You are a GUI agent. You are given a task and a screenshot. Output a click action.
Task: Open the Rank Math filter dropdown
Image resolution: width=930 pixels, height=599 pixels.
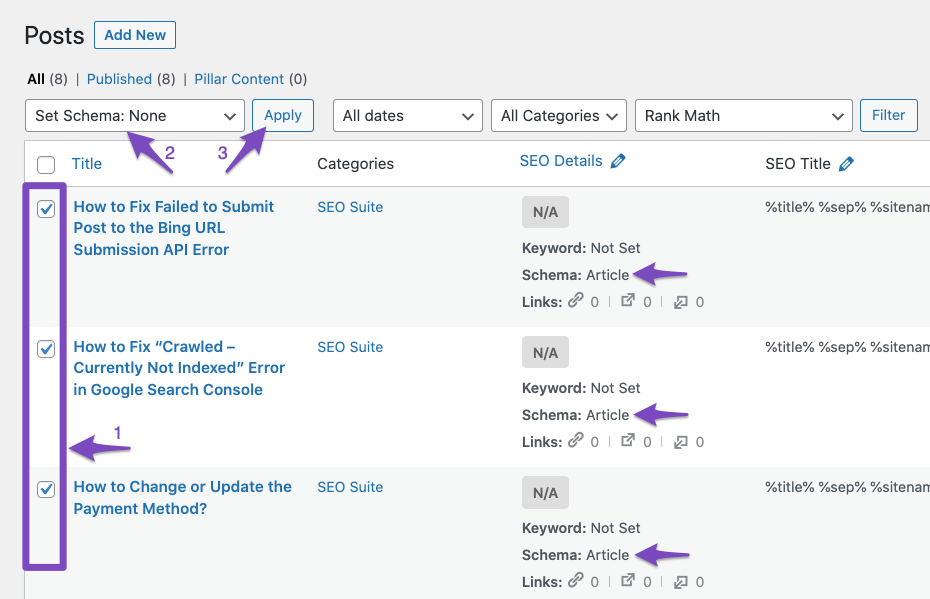pos(743,116)
